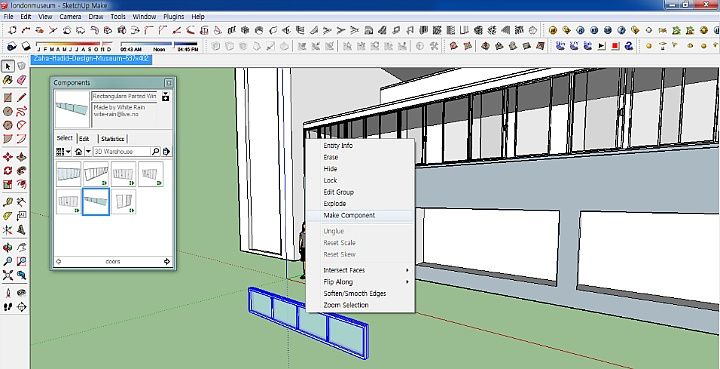Select the Text label tool
Screen dimensions: 720x369
[22, 216]
